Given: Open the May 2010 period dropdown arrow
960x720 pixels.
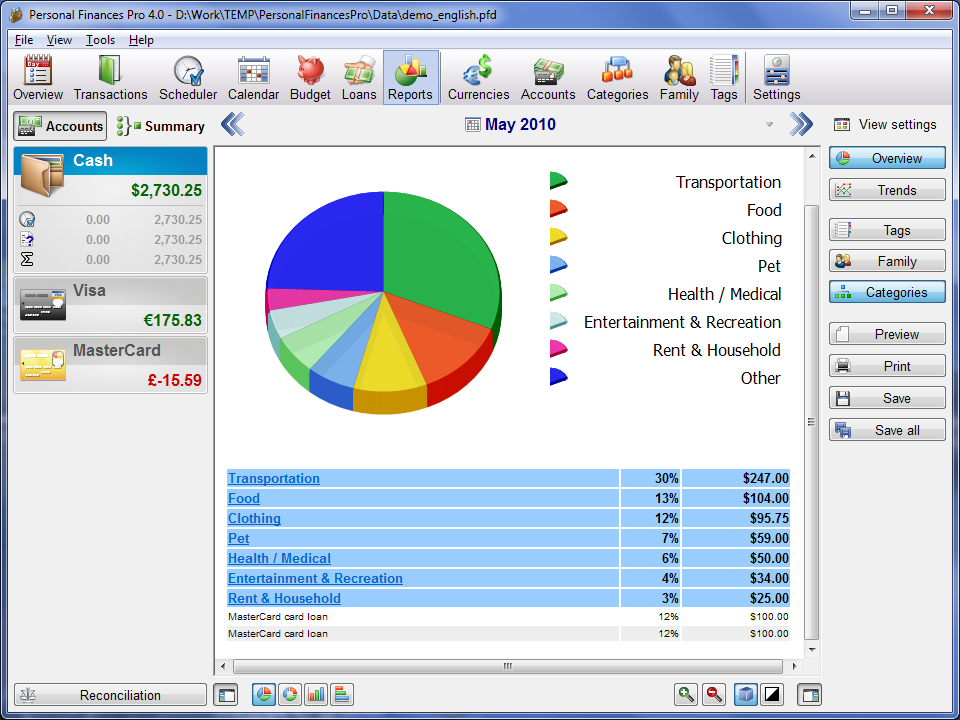Looking at the screenshot, I should click(x=770, y=124).
